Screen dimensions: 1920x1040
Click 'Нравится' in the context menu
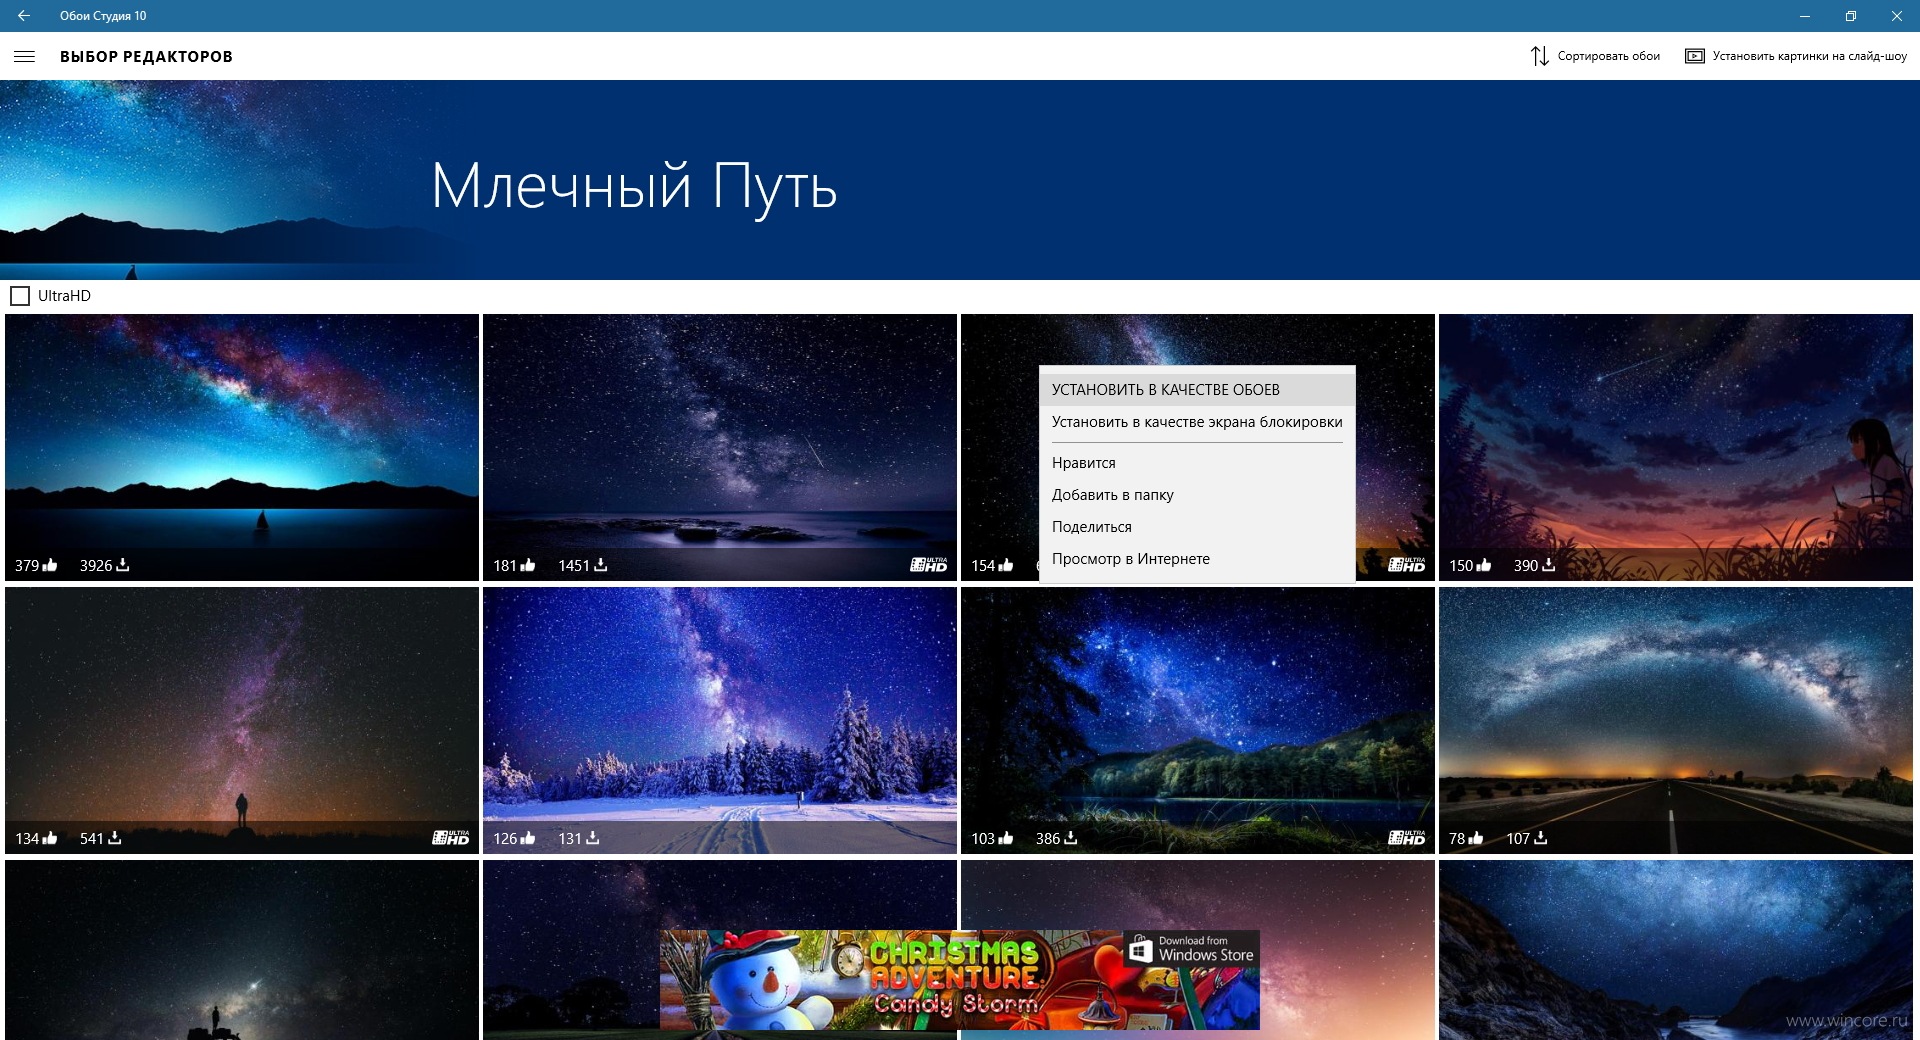(1197, 463)
